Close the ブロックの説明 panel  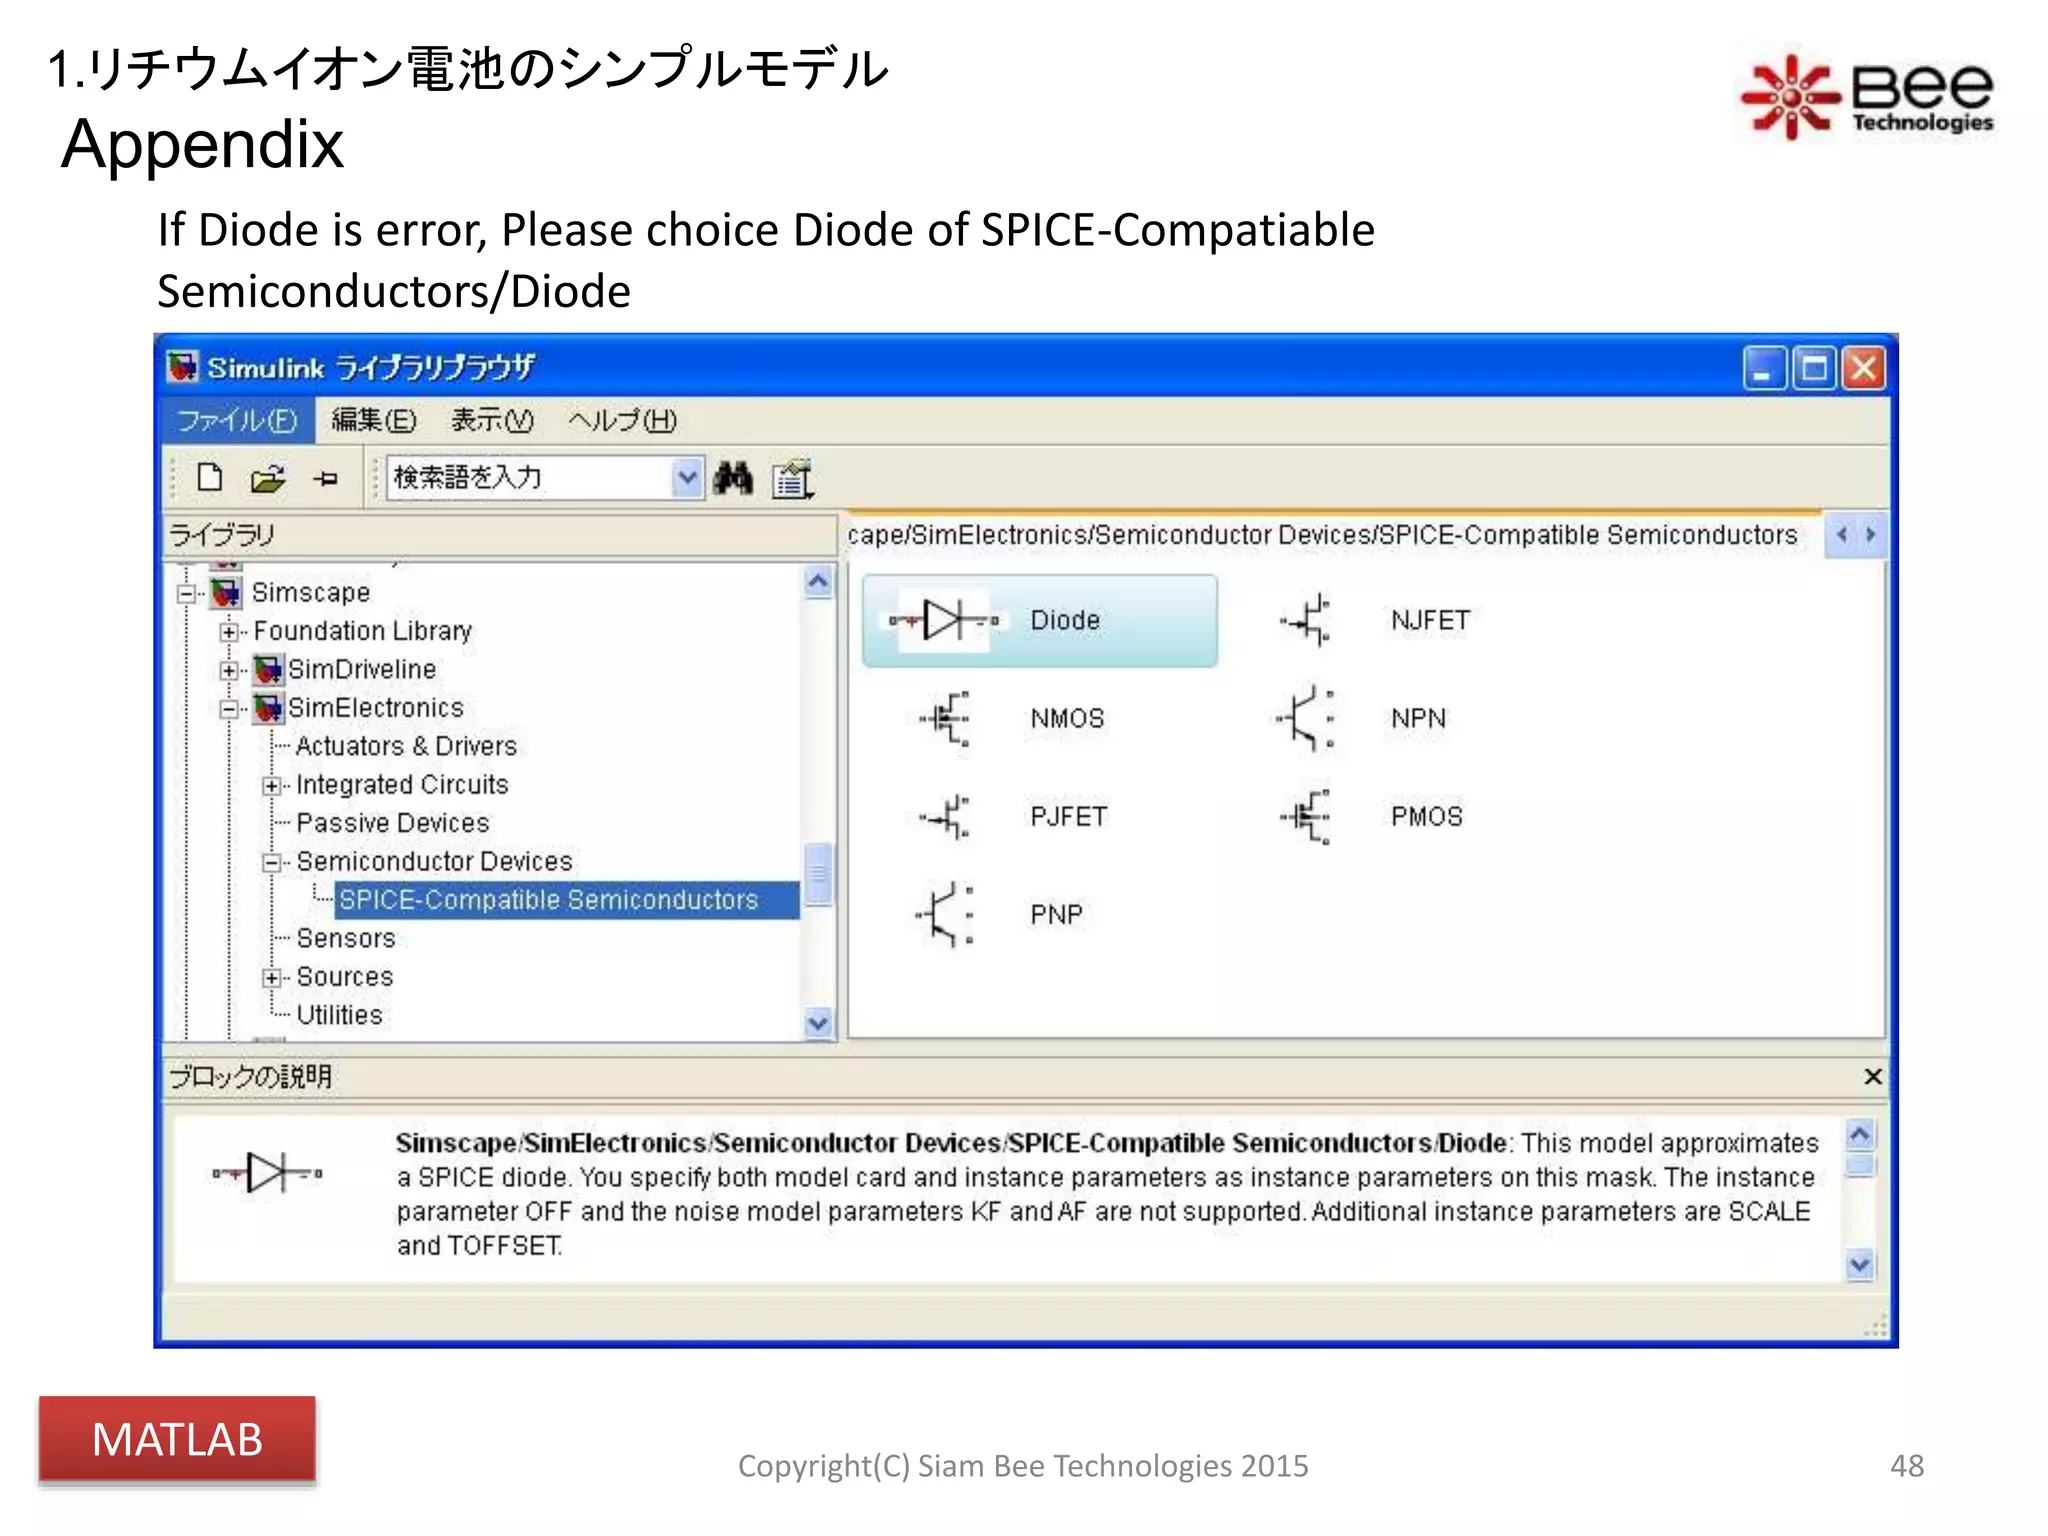click(1873, 1076)
